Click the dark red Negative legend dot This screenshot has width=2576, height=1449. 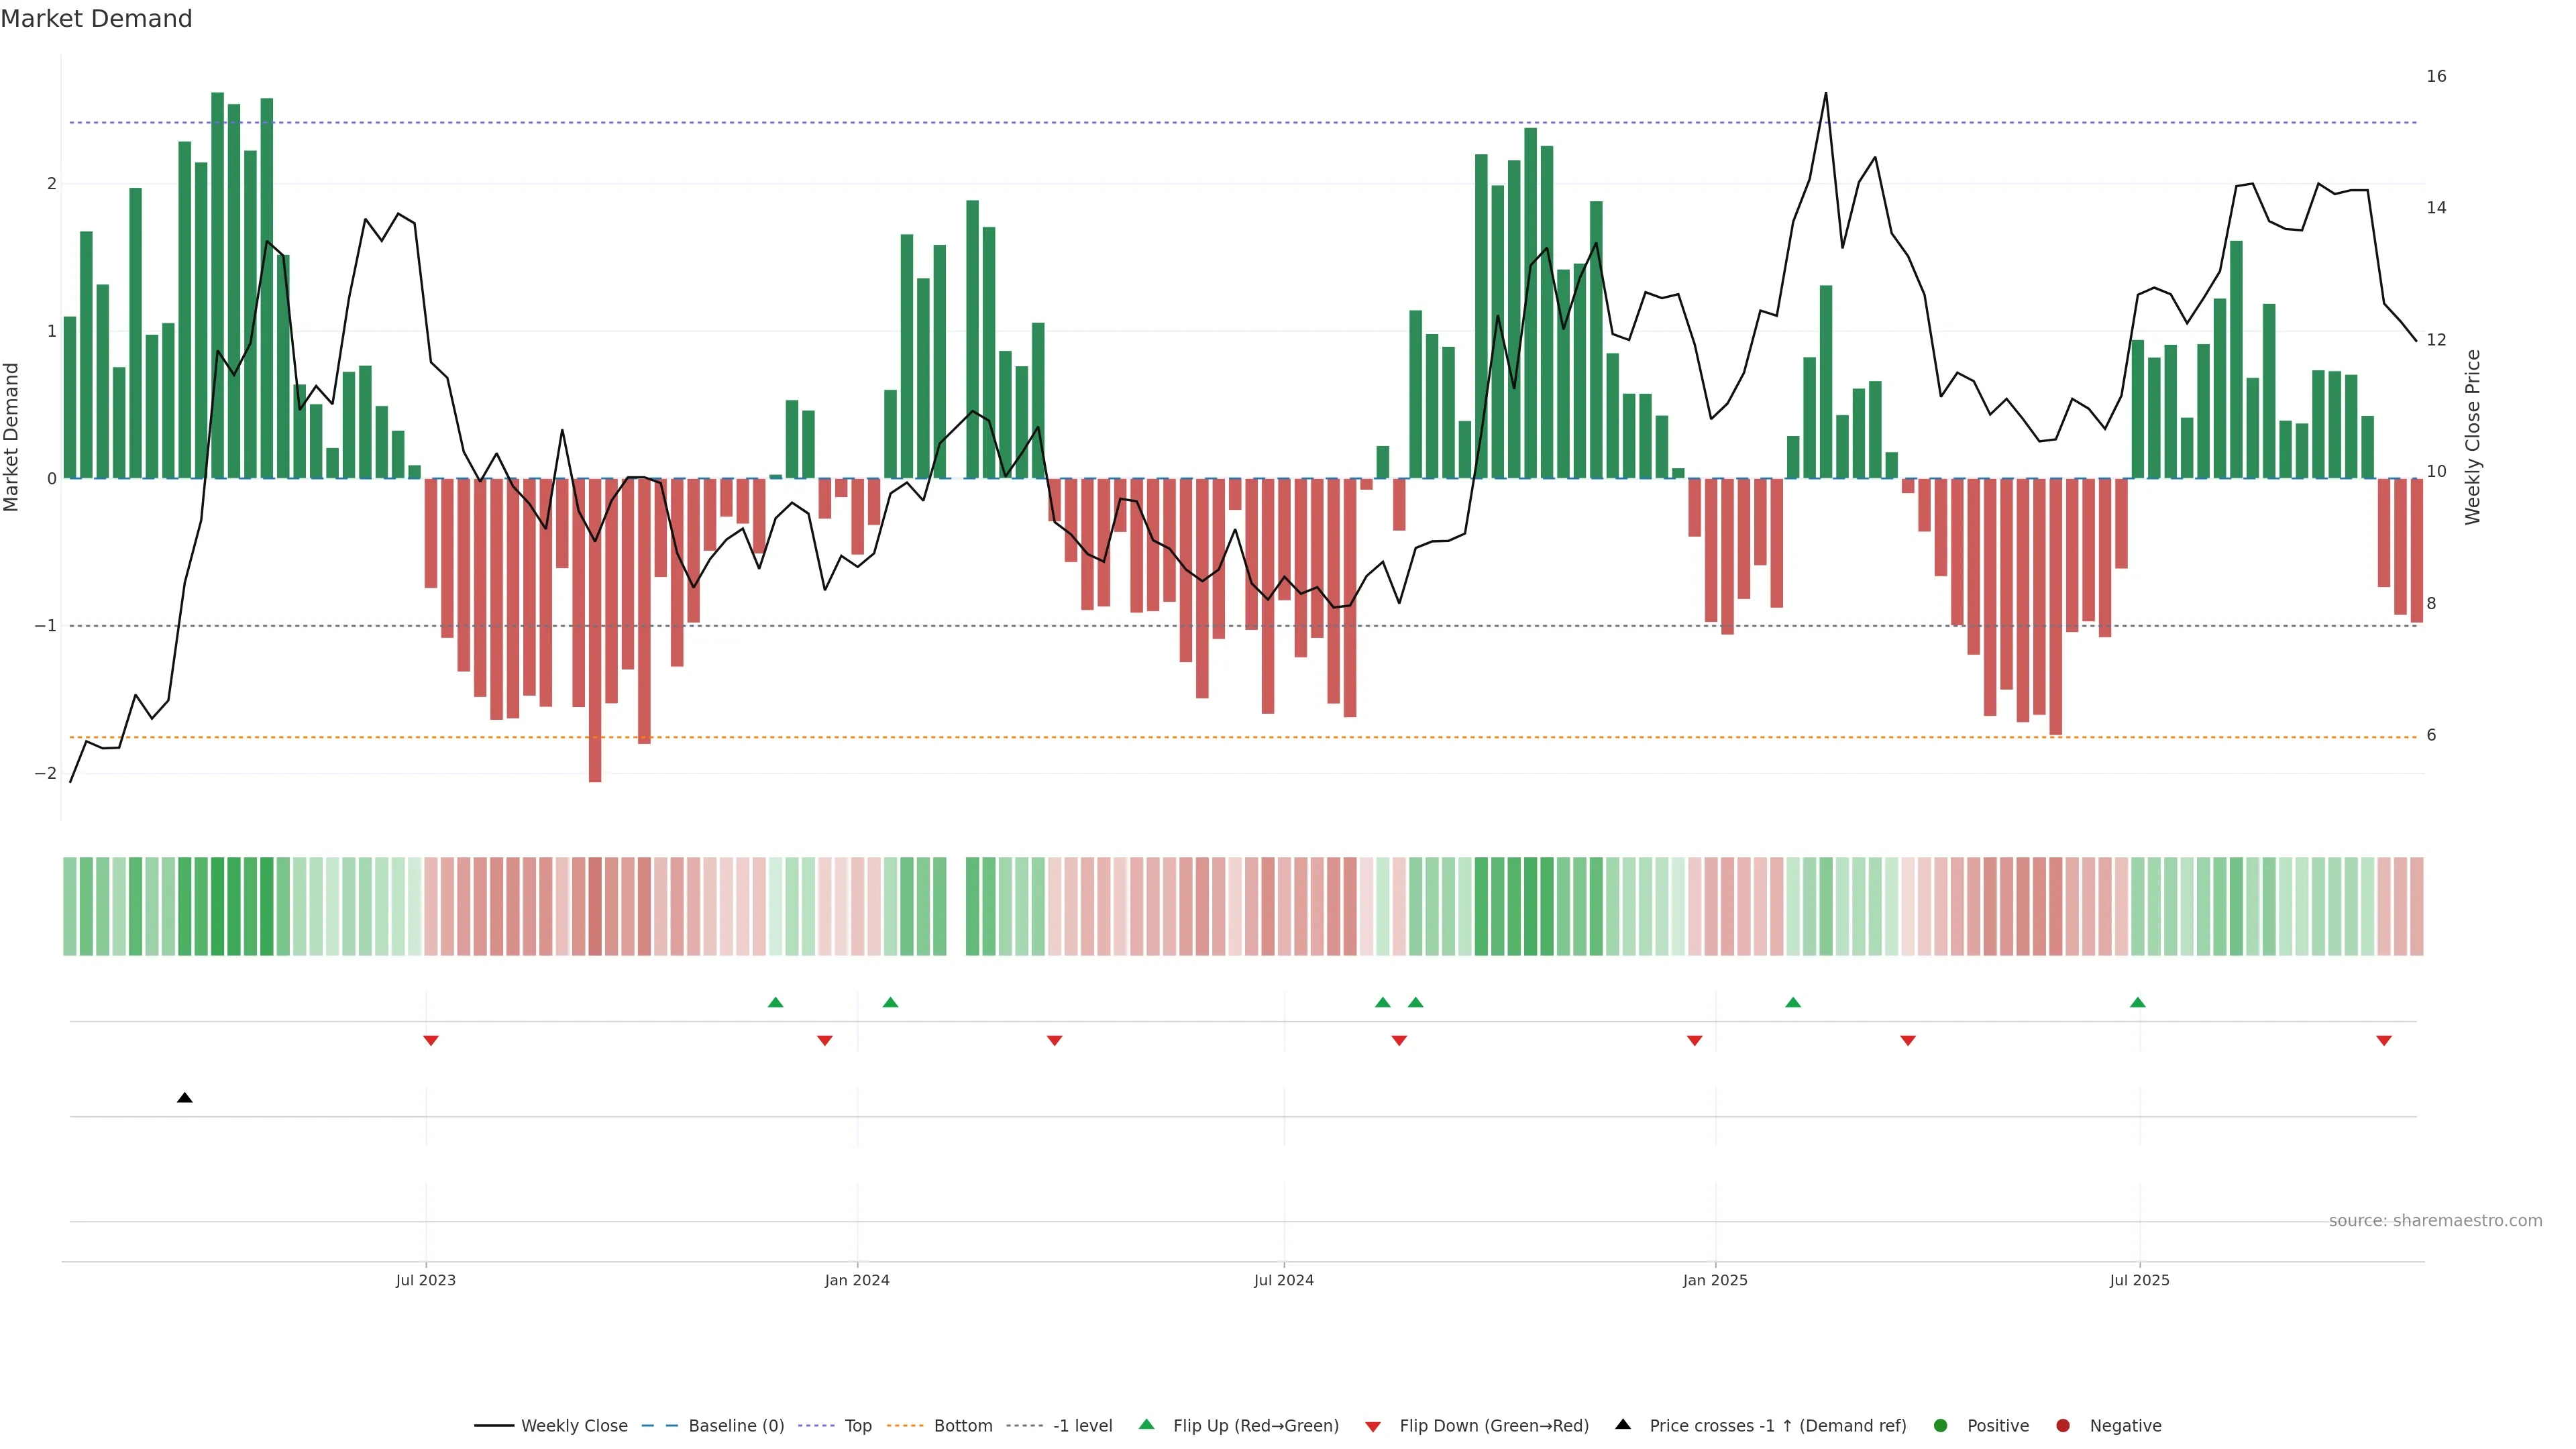2062,1426
